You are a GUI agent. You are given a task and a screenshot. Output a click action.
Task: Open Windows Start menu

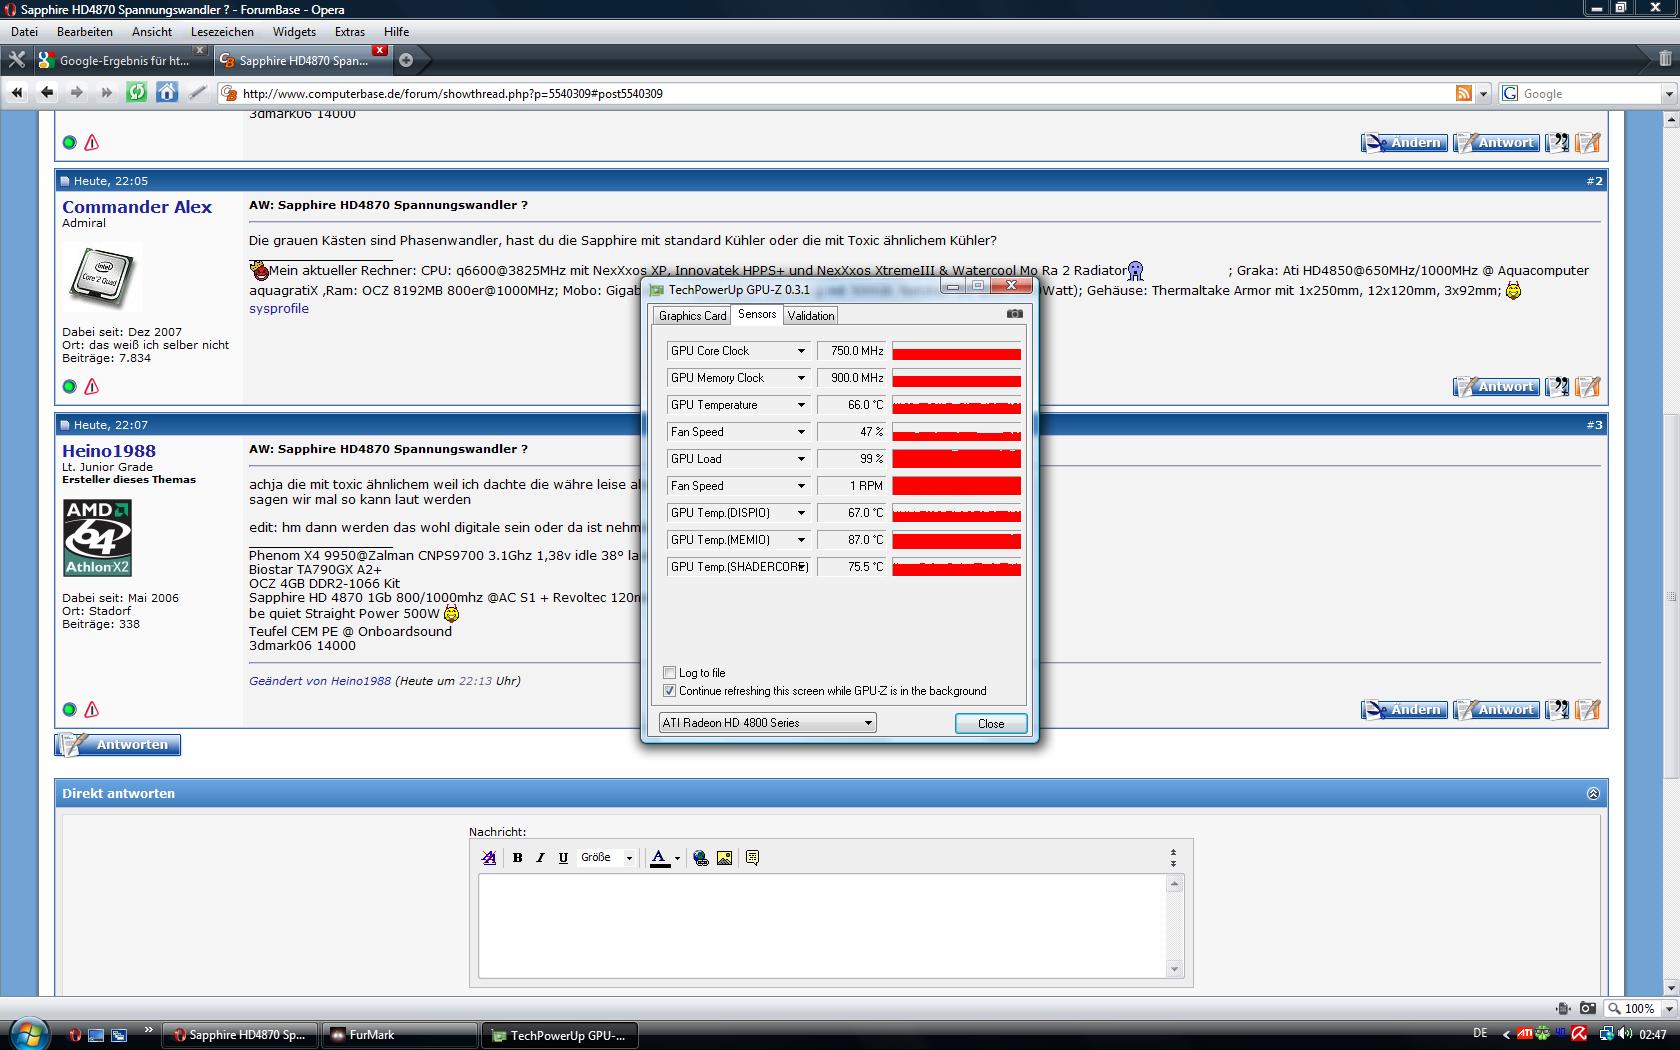pos(27,1034)
